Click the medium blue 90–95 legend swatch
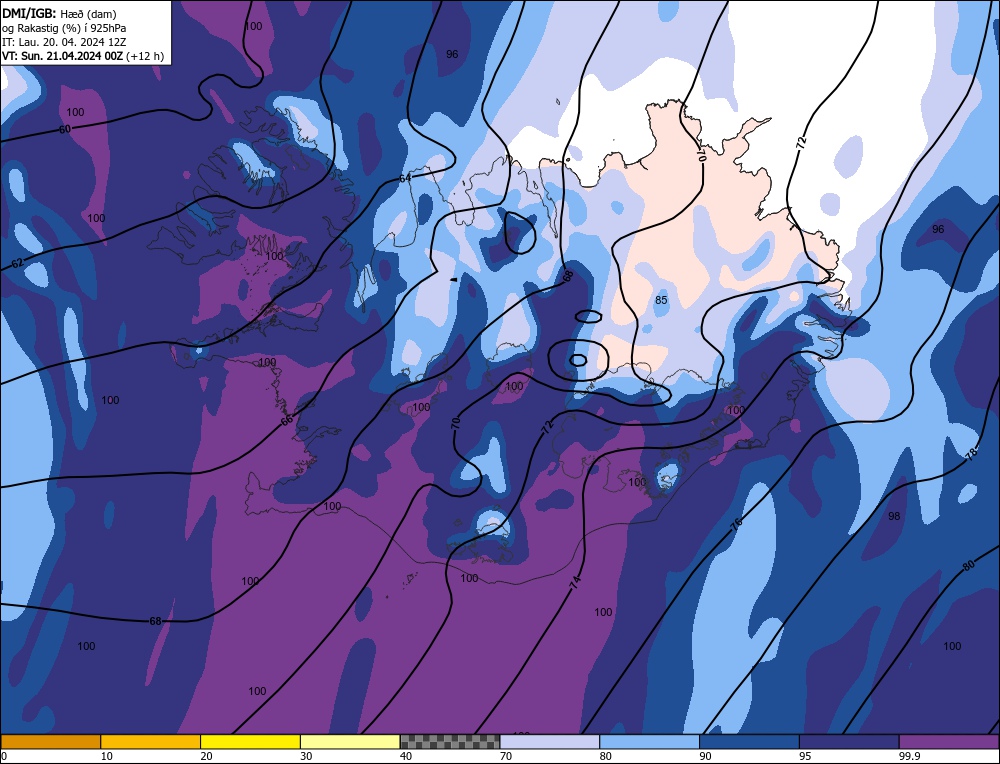This screenshot has height=764, width=1000. click(x=749, y=742)
